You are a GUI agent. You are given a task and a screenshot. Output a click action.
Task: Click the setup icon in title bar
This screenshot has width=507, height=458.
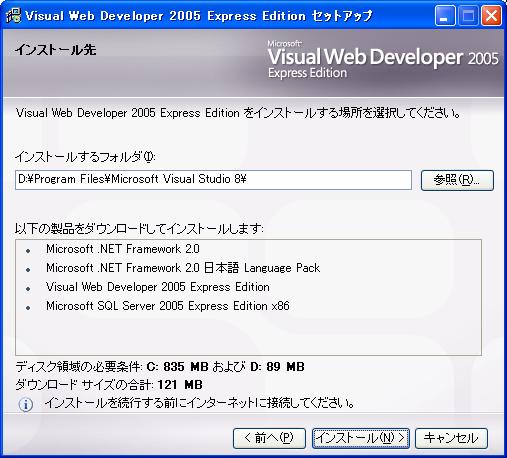[x=13, y=15]
